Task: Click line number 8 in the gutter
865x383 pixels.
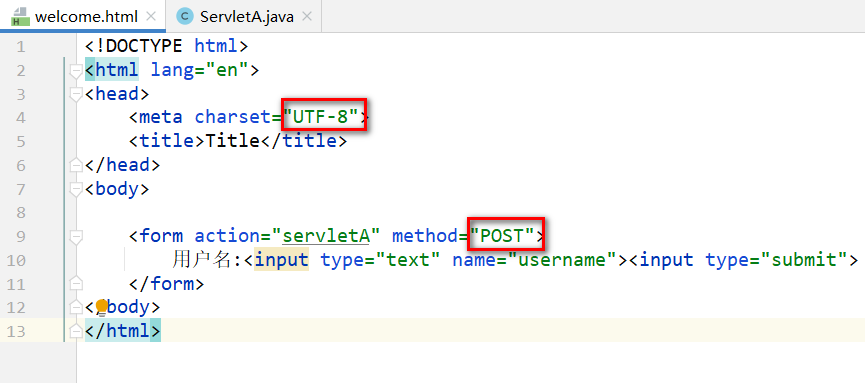Action: coord(20,212)
